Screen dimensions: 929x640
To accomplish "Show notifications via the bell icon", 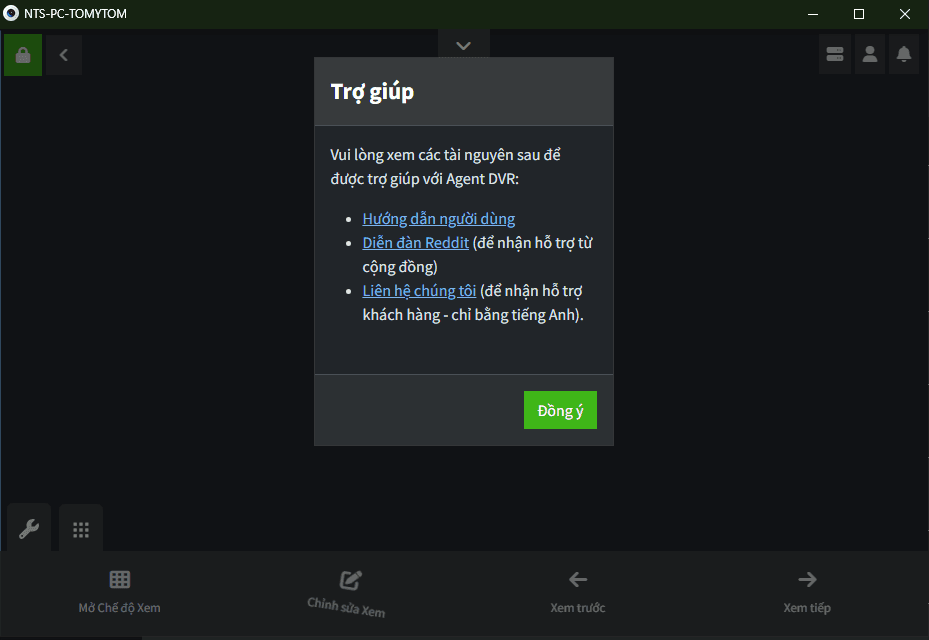I will pyautogui.click(x=904, y=54).
